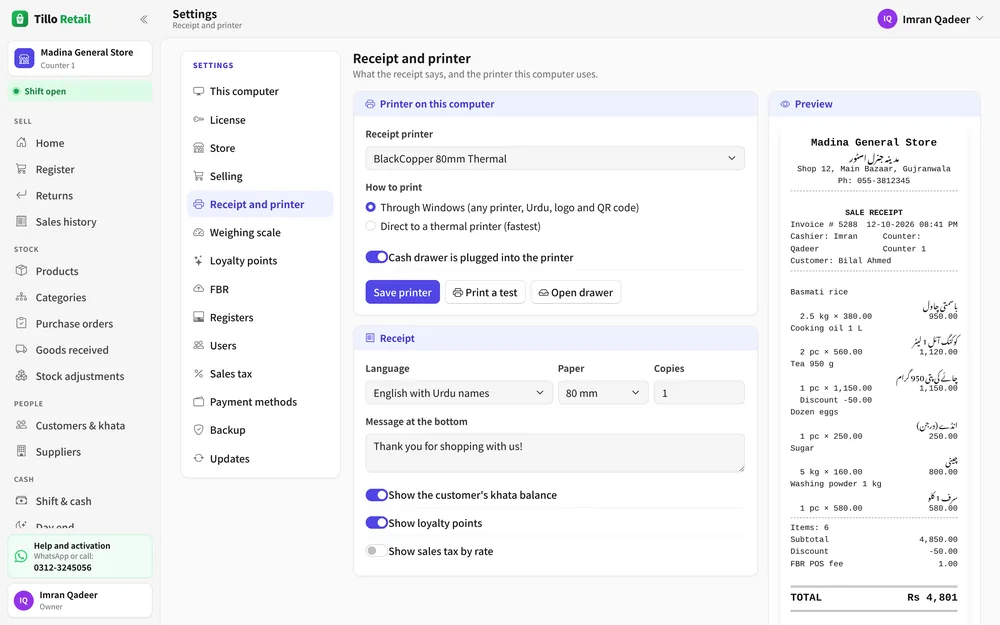Click the Shift open status indicator
The height and width of the screenshot is (625, 1000).
(x=80, y=91)
